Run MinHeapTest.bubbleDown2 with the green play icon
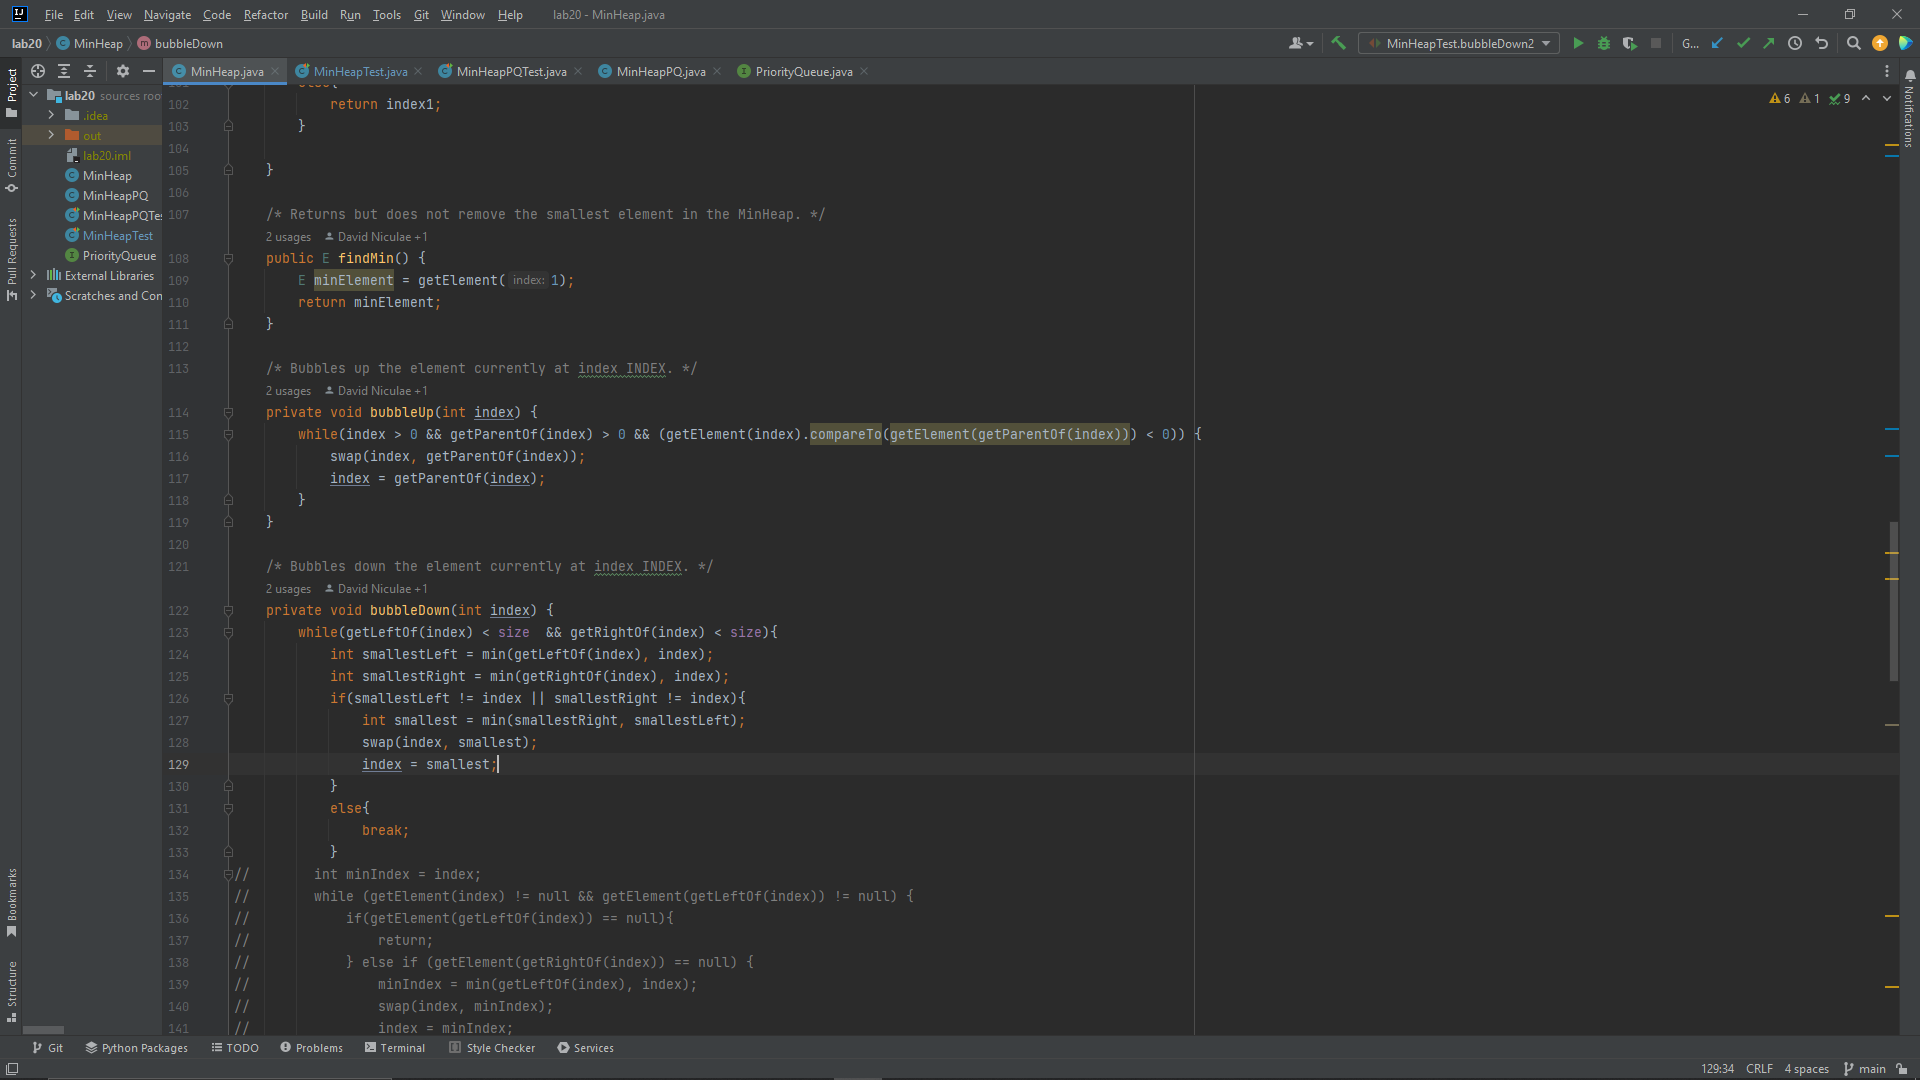Image resolution: width=1920 pixels, height=1080 pixels. [1578, 43]
